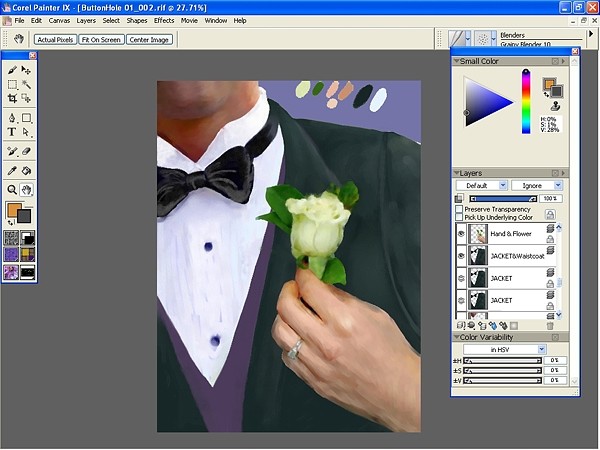Open the Layer Commands button menu

461,326
